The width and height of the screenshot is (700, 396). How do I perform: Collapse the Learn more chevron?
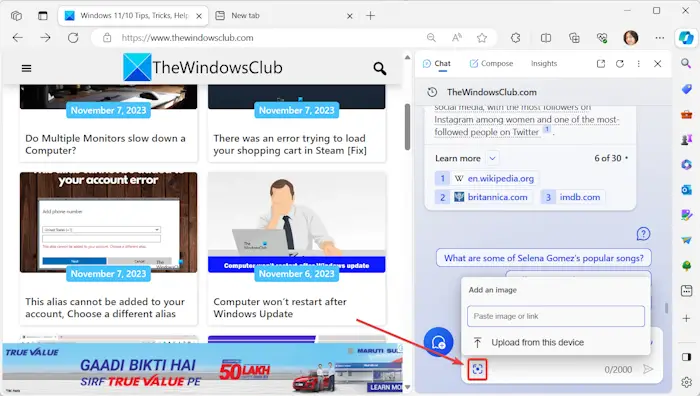492,158
